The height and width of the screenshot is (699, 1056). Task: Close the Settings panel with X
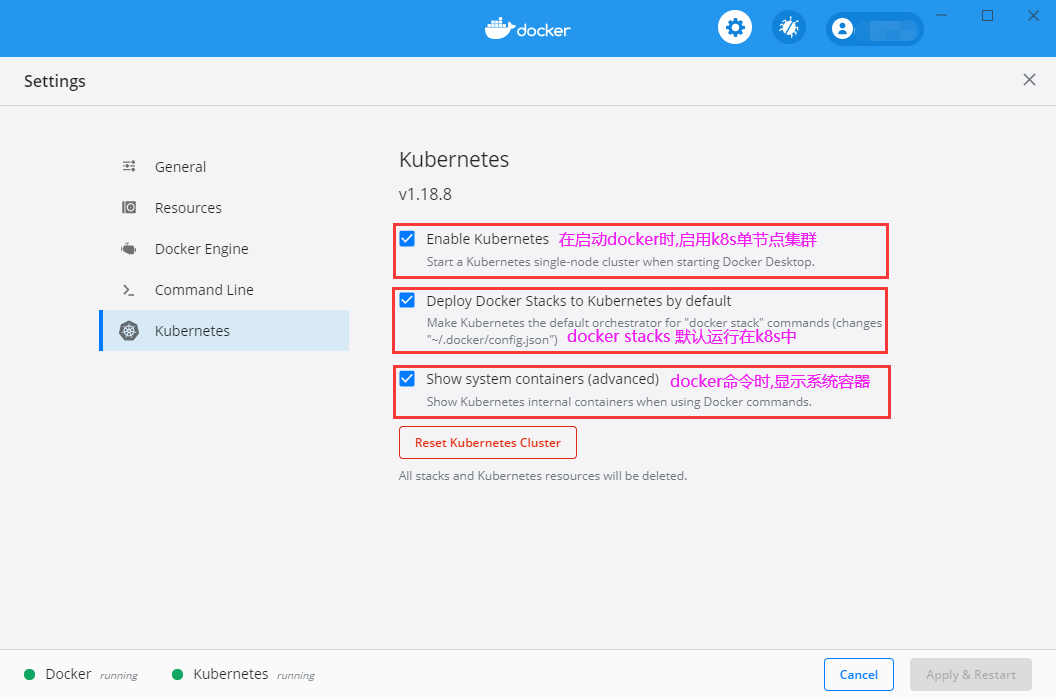pos(1029,80)
